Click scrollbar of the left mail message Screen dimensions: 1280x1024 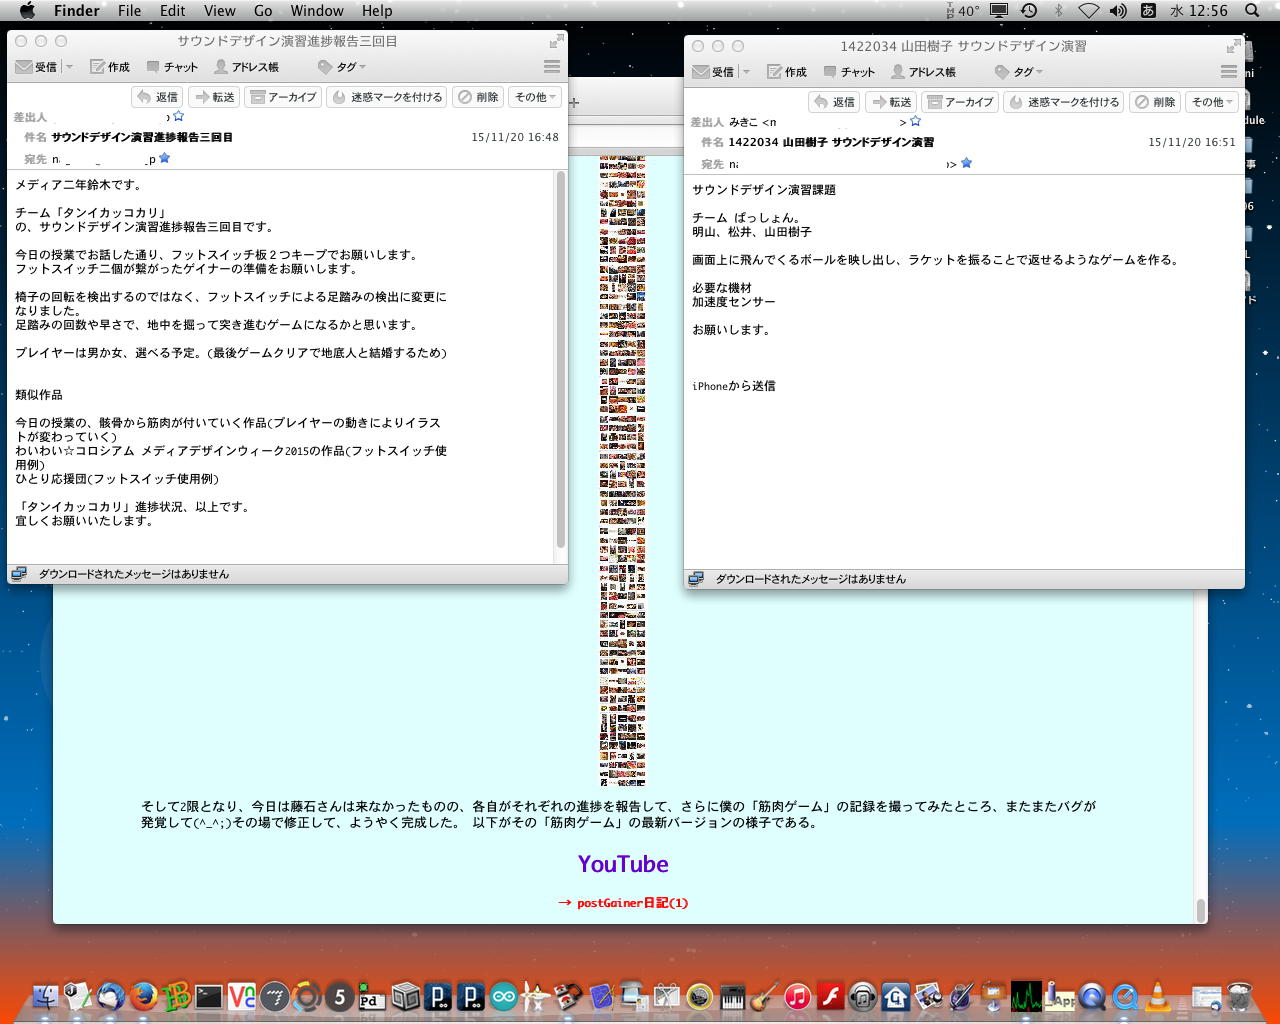560,360
